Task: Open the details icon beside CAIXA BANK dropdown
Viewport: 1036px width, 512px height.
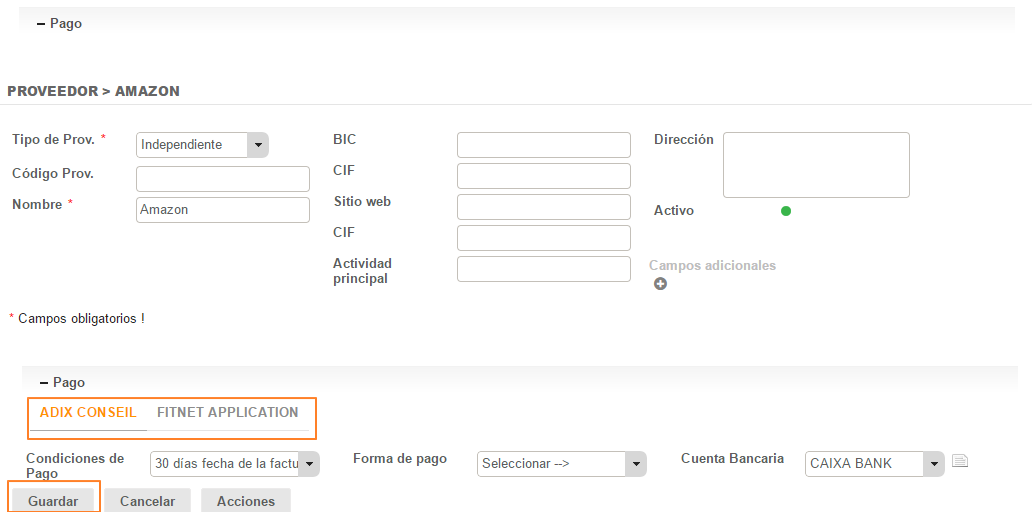Action: (x=960, y=462)
